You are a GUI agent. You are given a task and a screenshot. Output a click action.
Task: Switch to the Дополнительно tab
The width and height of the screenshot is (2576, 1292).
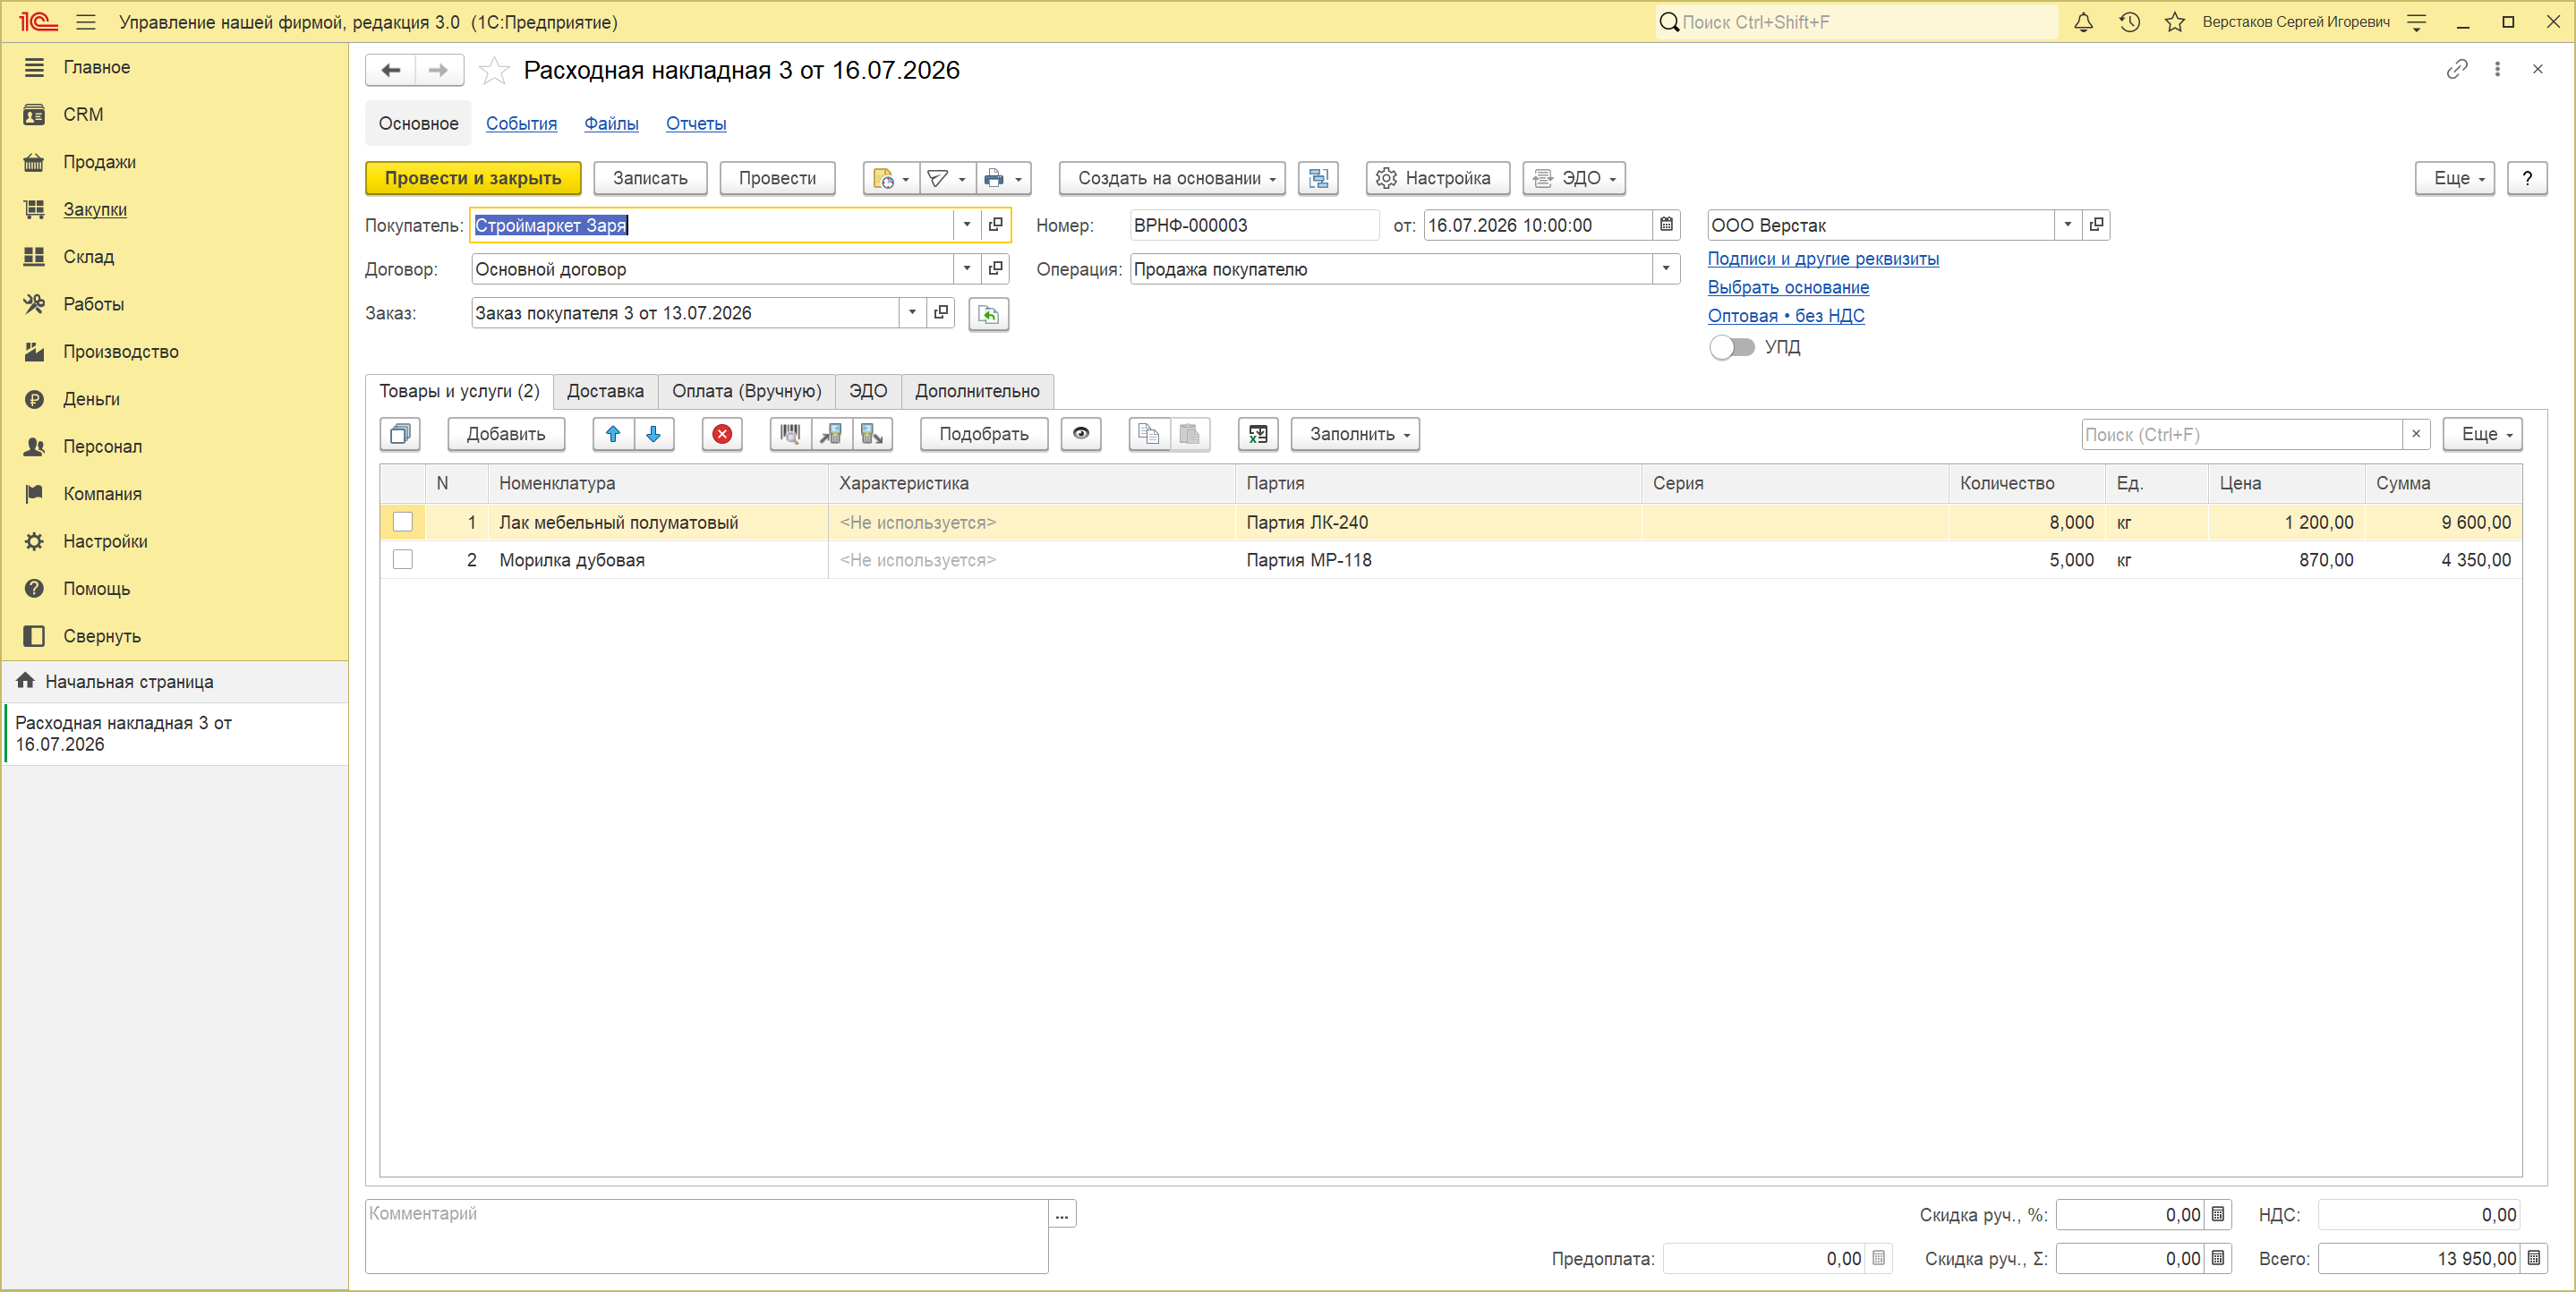coord(977,391)
